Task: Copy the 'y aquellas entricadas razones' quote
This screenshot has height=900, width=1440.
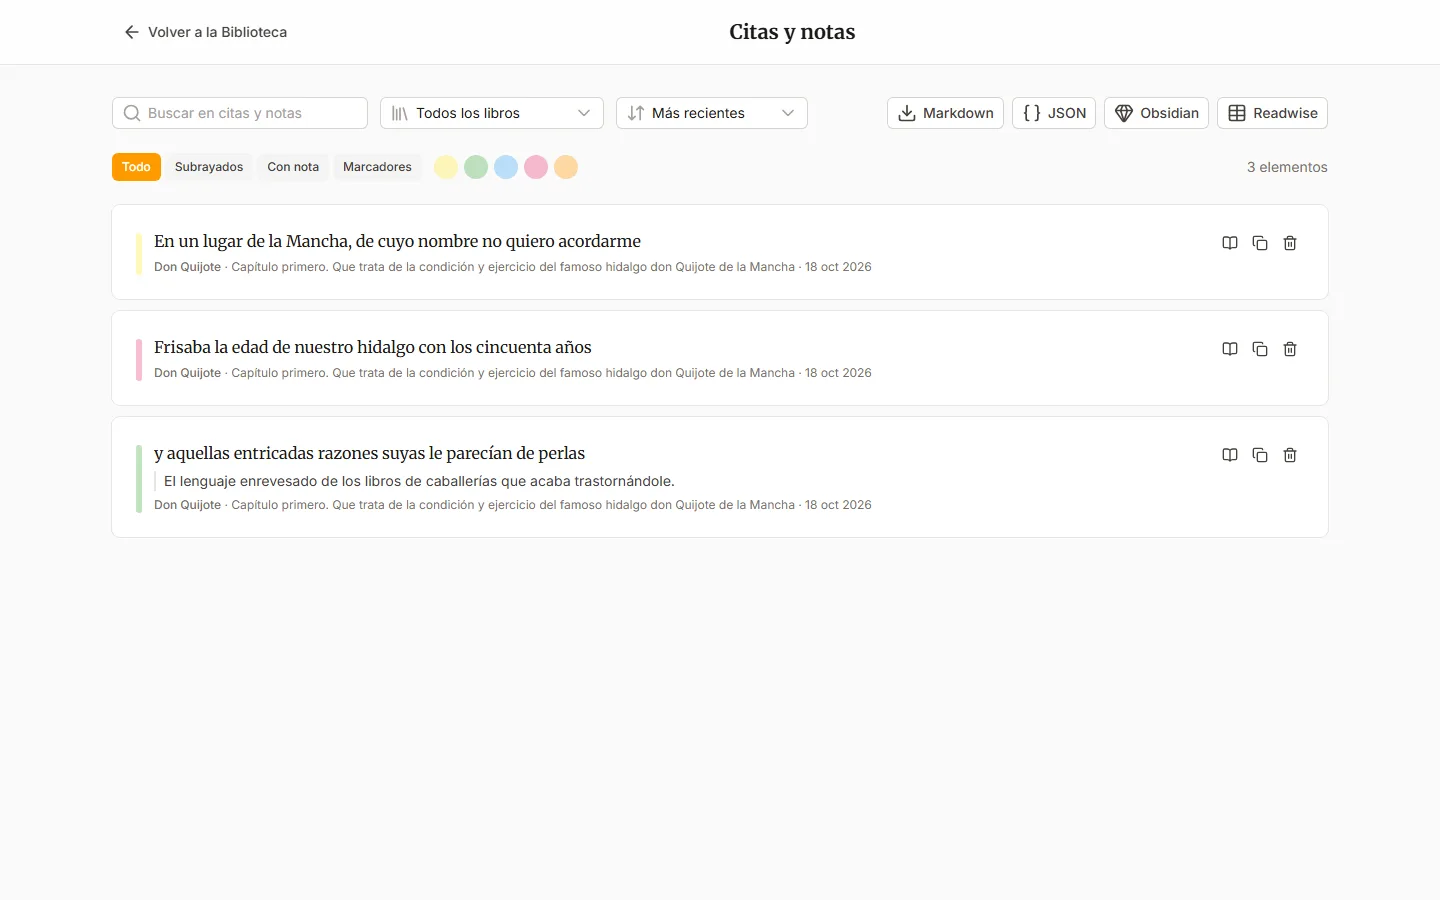Action: coord(1260,455)
